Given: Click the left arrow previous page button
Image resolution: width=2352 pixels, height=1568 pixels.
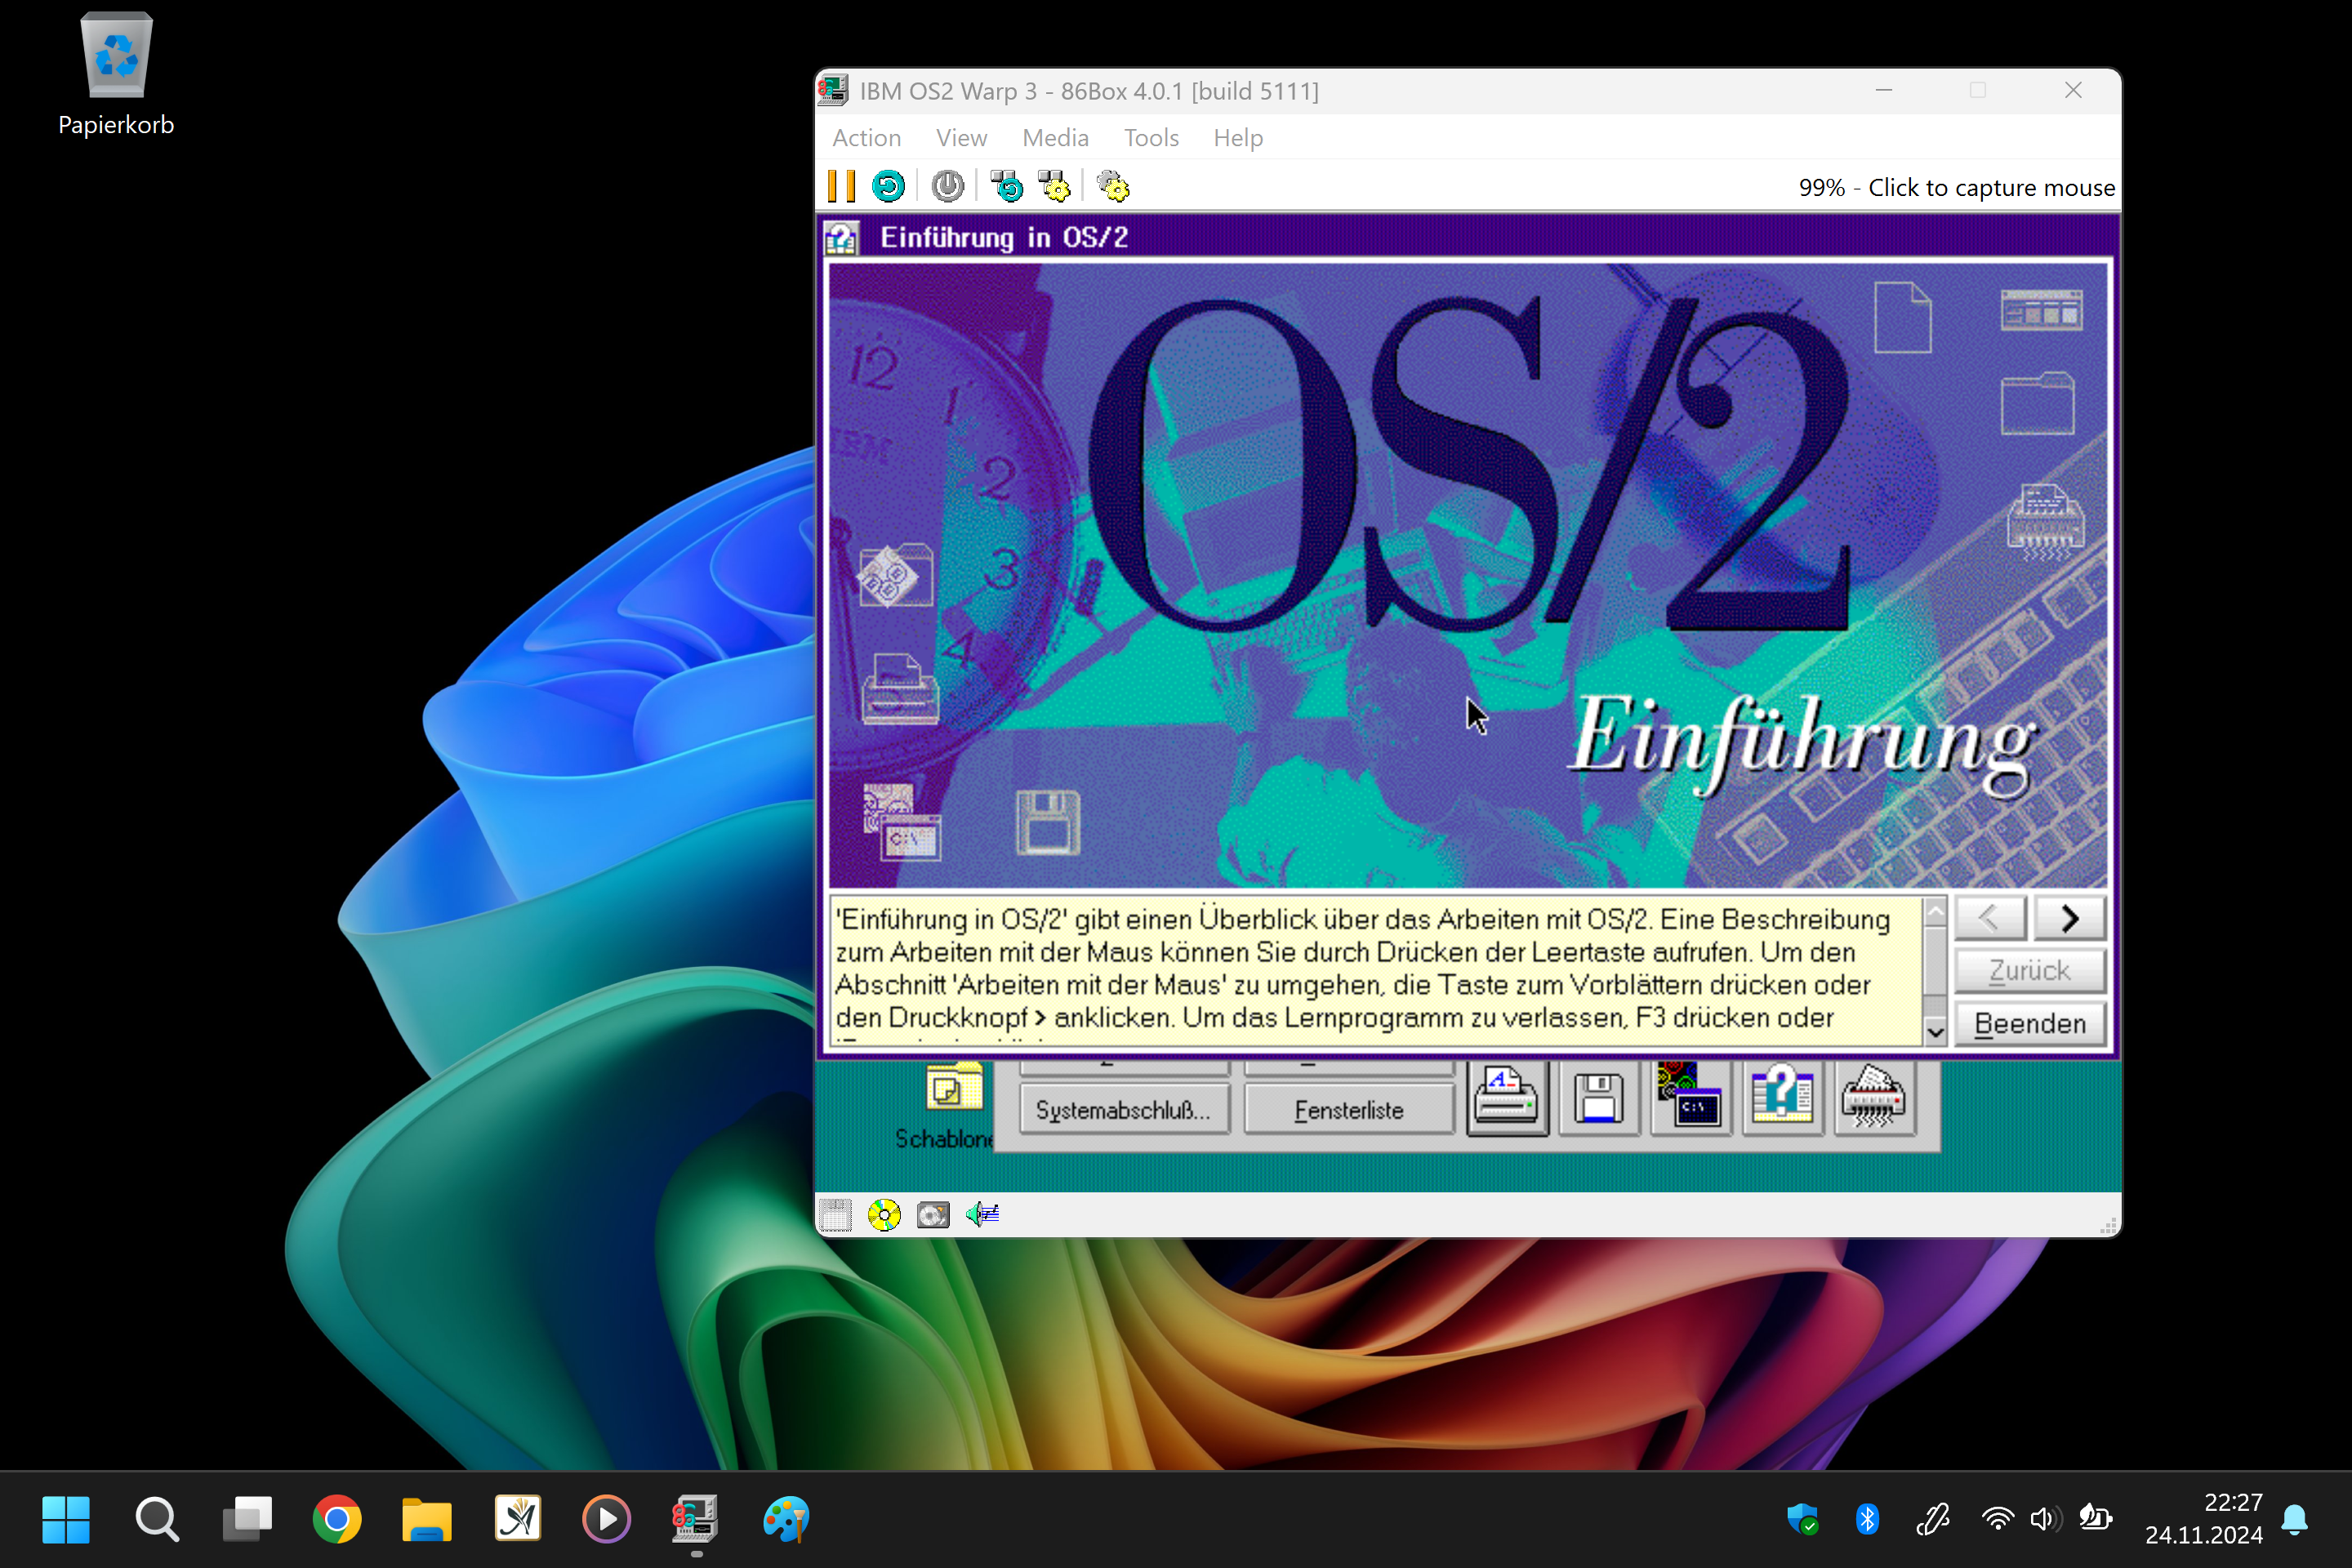Looking at the screenshot, I should point(1990,918).
